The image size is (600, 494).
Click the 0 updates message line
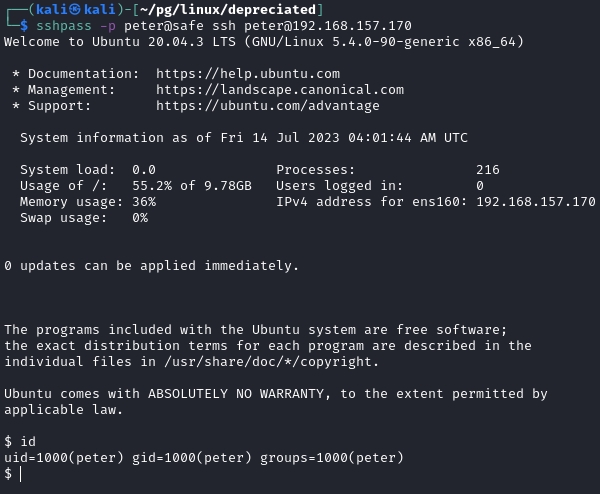151,266
